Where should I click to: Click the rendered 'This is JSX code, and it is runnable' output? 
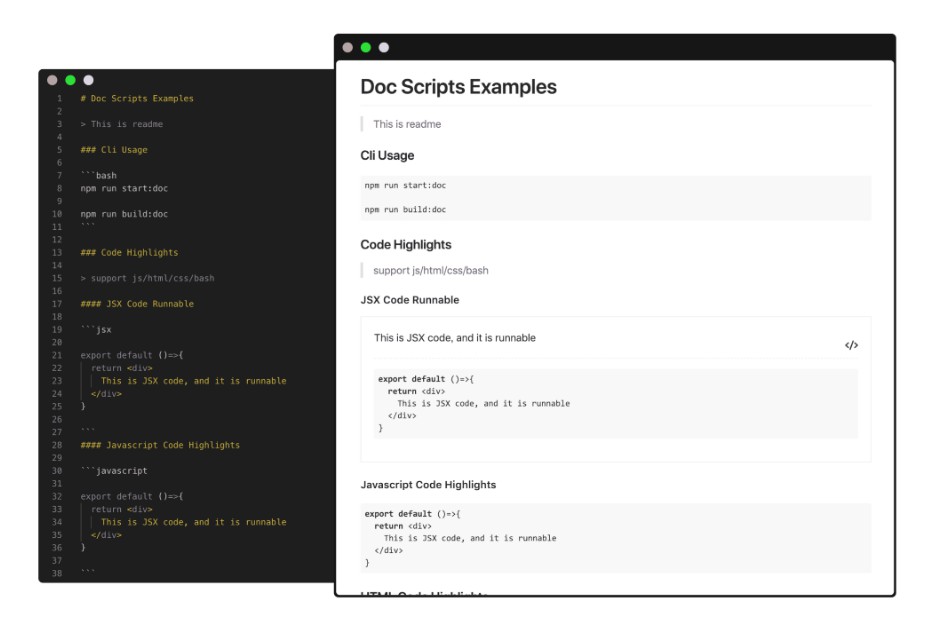[455, 338]
